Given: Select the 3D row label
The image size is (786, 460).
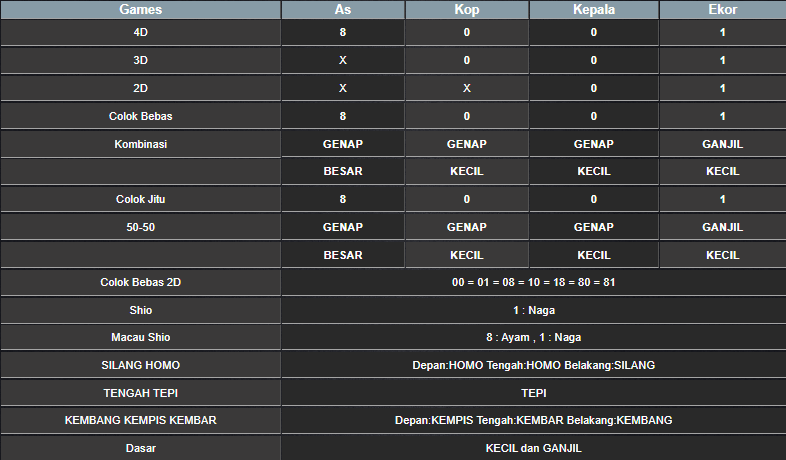Looking at the screenshot, I should 140,61.
